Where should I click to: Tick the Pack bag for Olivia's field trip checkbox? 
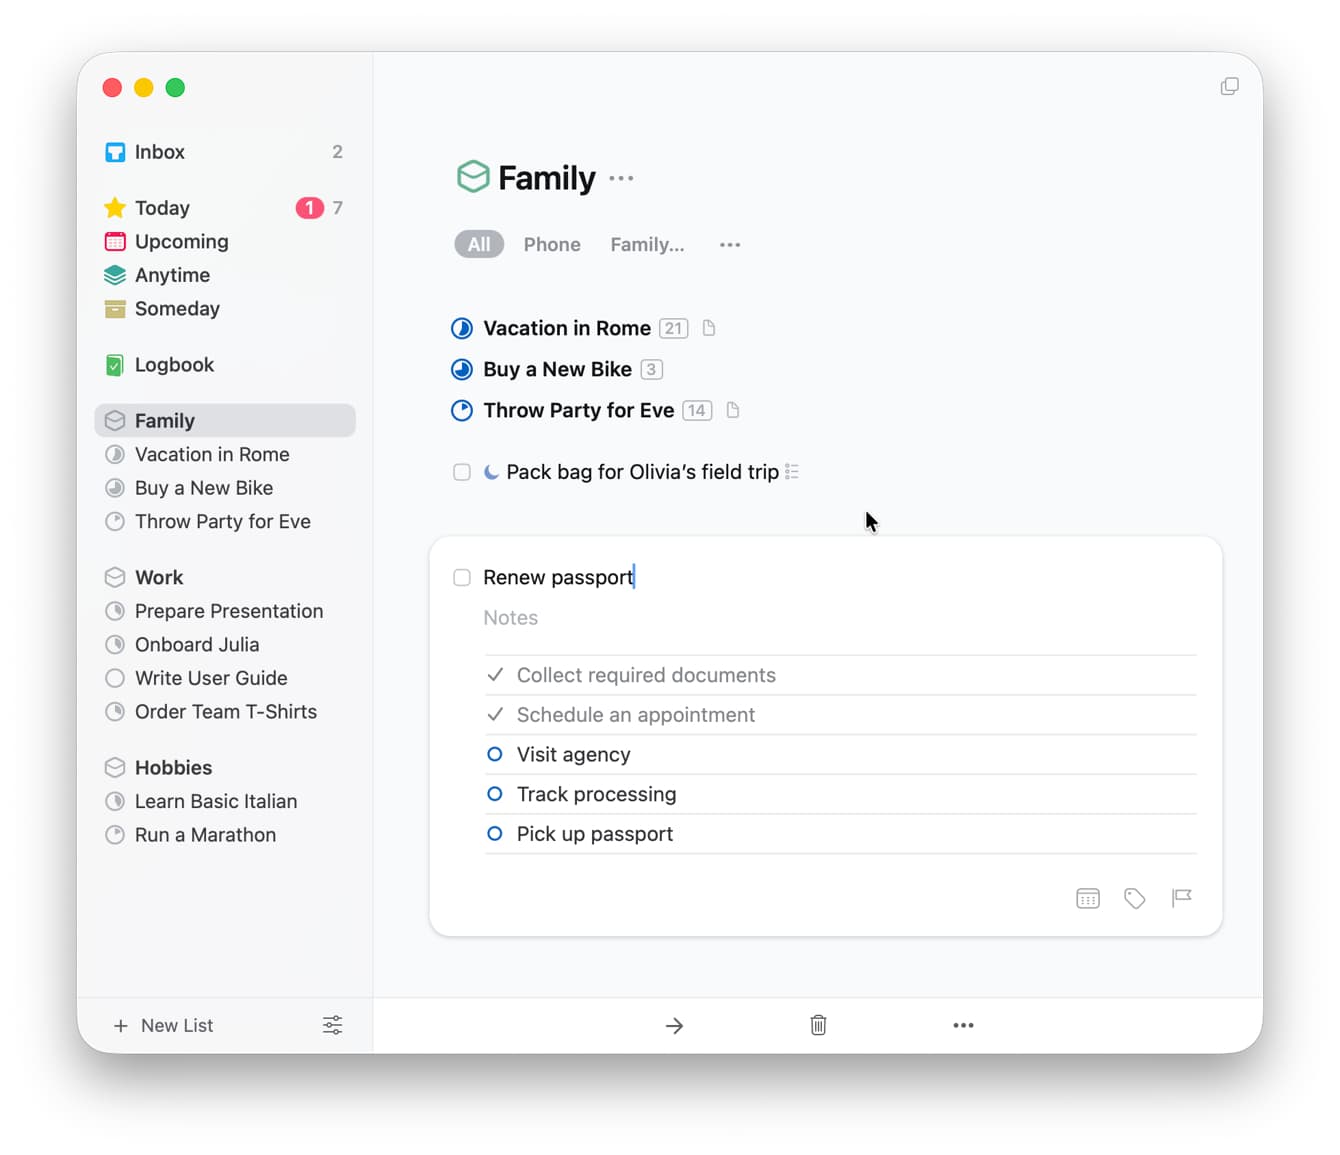(462, 472)
